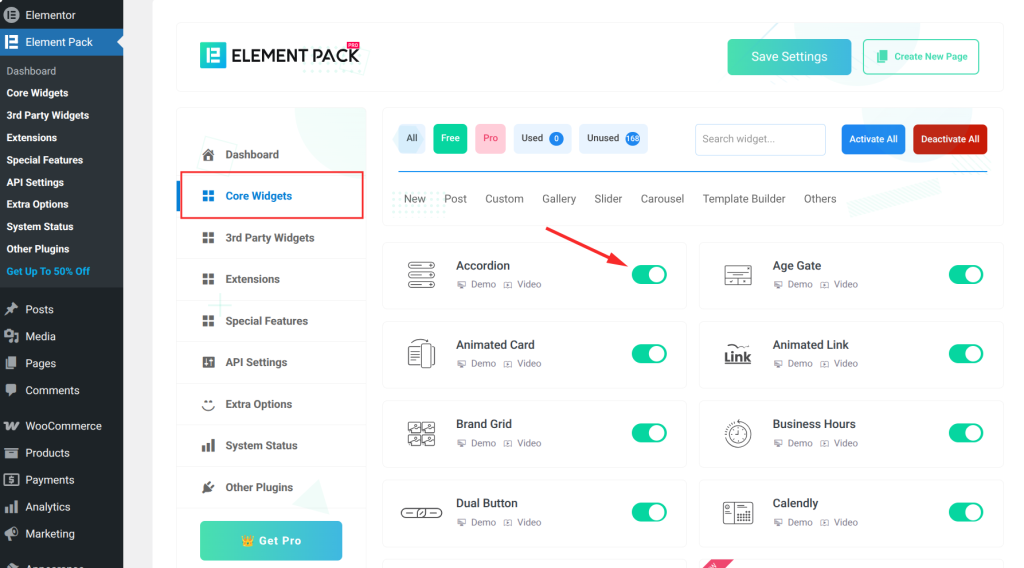Click the Calendly widget icon
This screenshot has height=568, width=1024.
pos(738,513)
